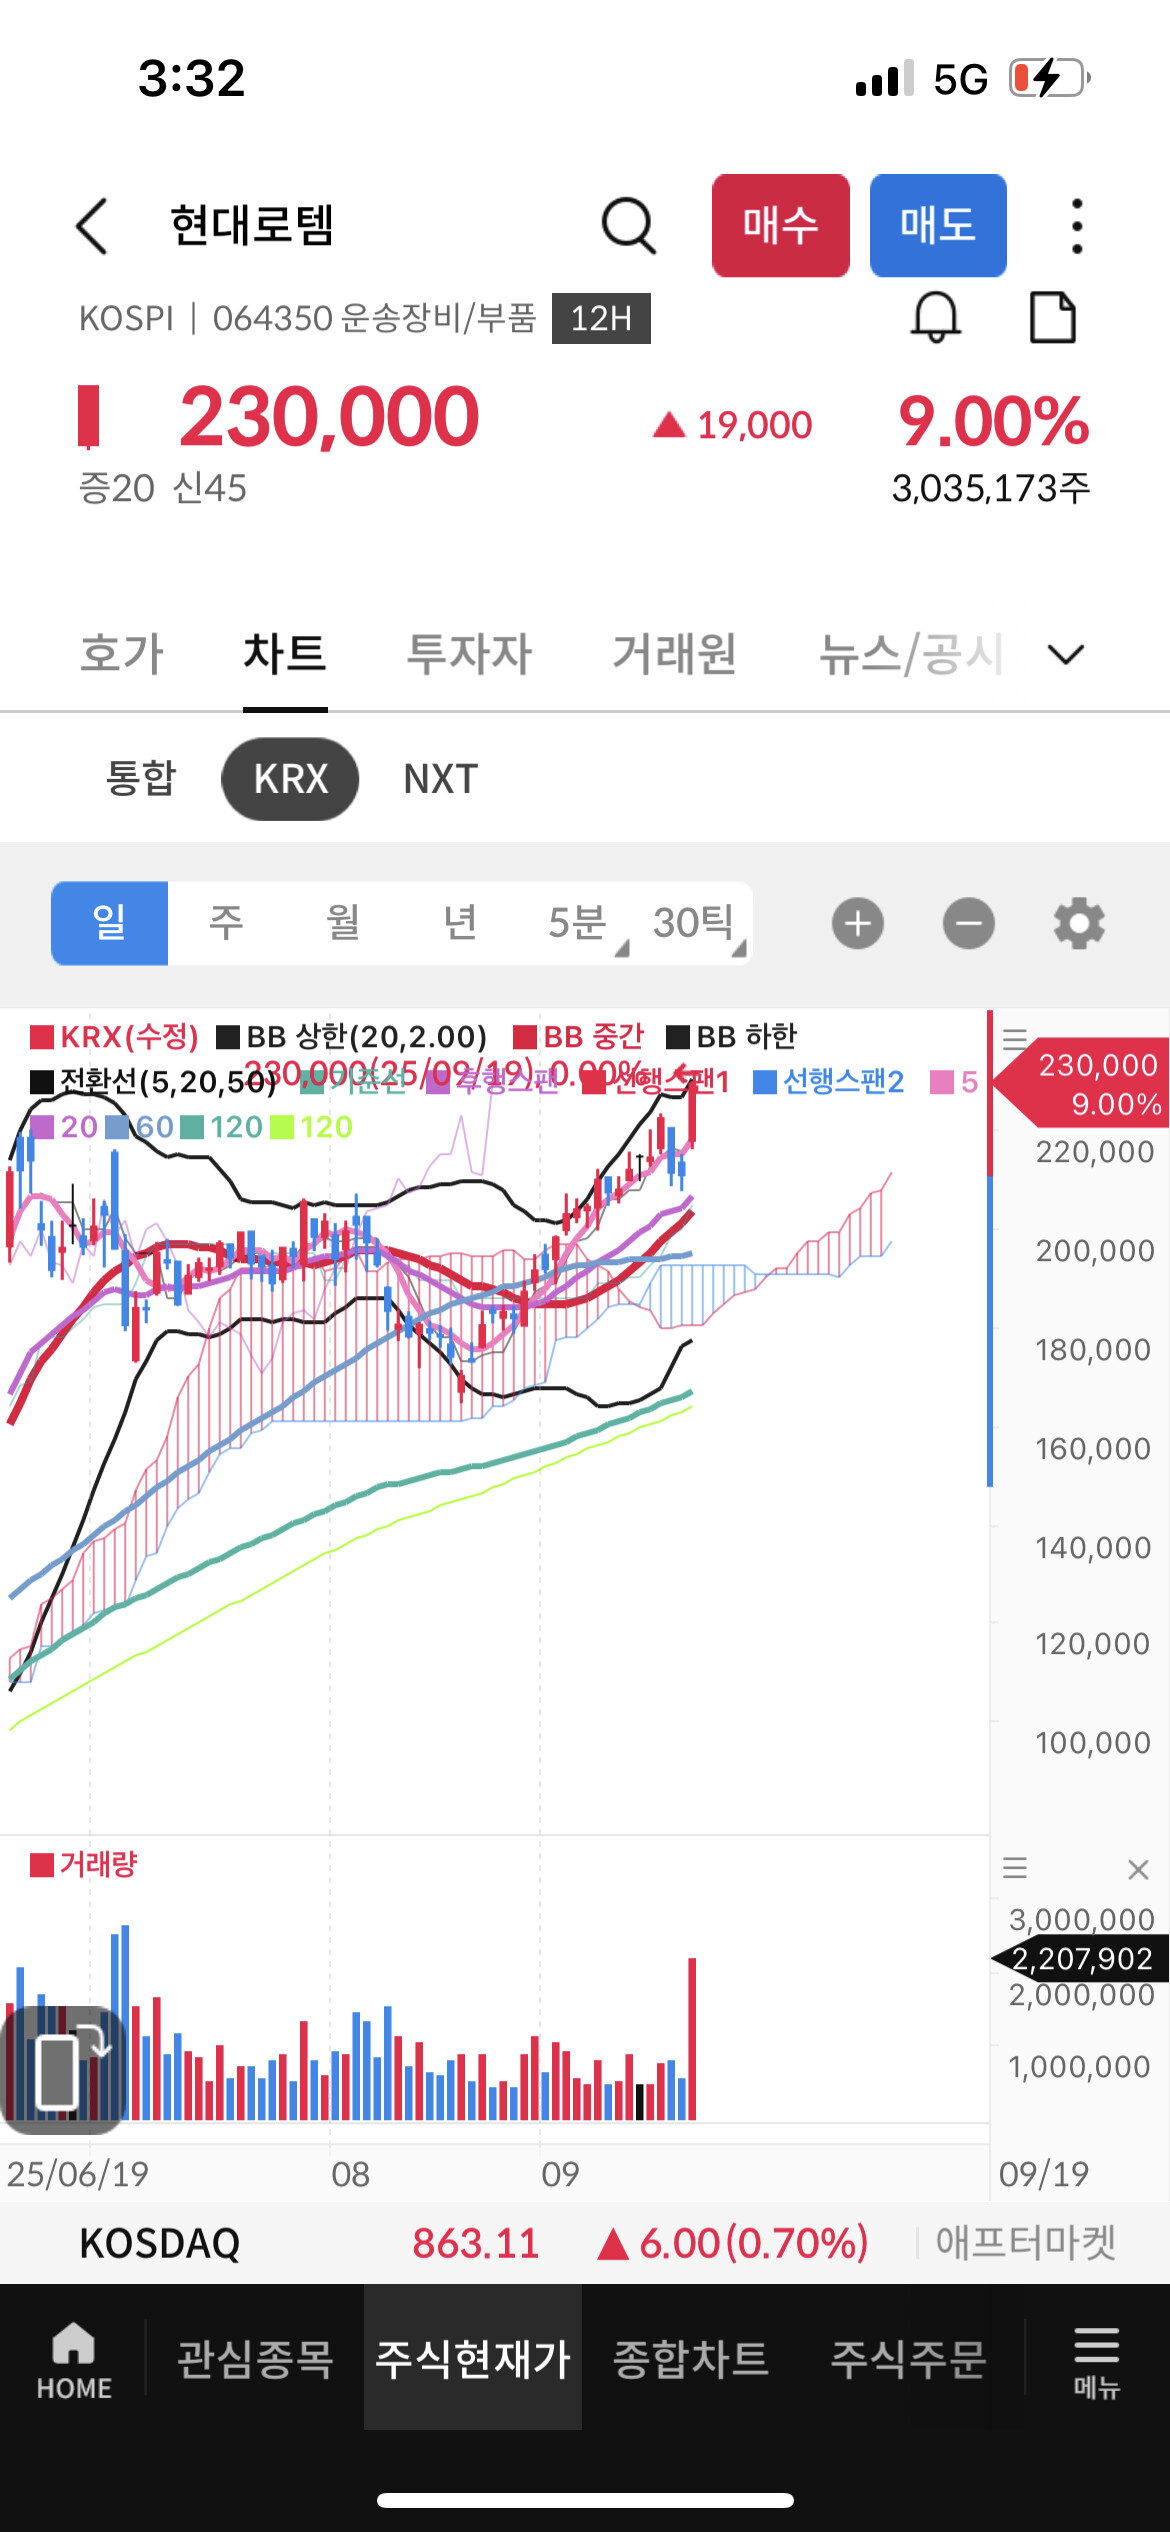
Task: Open the 투자자 tab
Action: (469, 655)
